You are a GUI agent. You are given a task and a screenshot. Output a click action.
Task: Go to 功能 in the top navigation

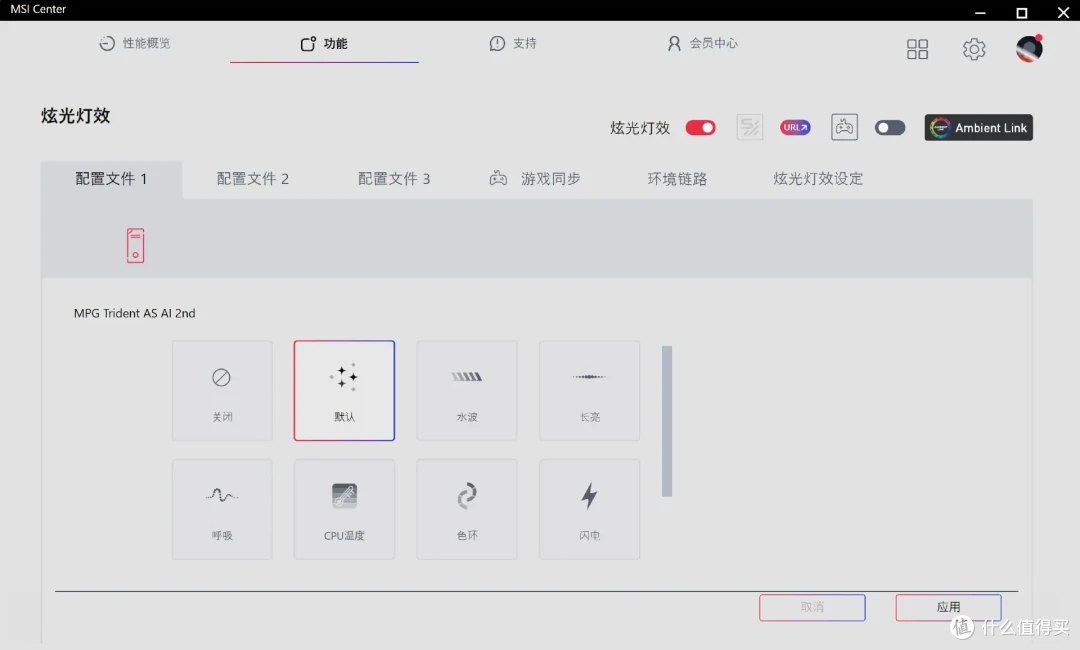(324, 43)
